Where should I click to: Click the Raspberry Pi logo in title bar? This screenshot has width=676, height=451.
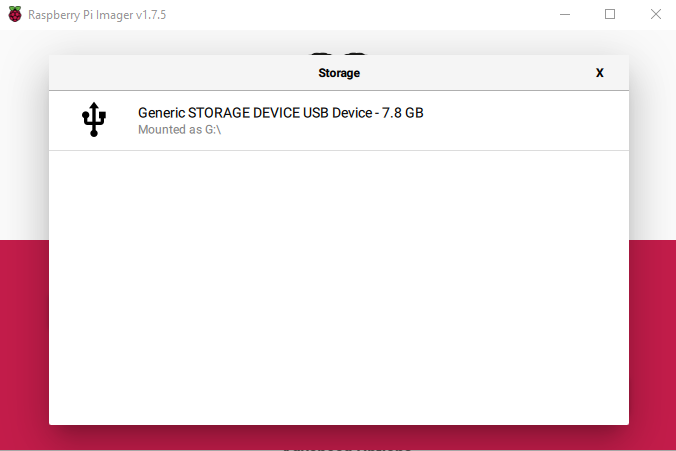(13, 14)
